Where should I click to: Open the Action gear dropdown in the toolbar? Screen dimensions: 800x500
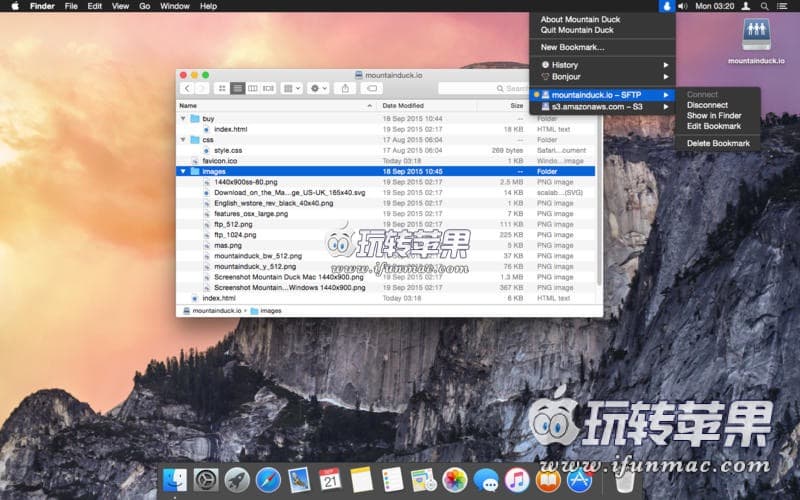[318, 88]
